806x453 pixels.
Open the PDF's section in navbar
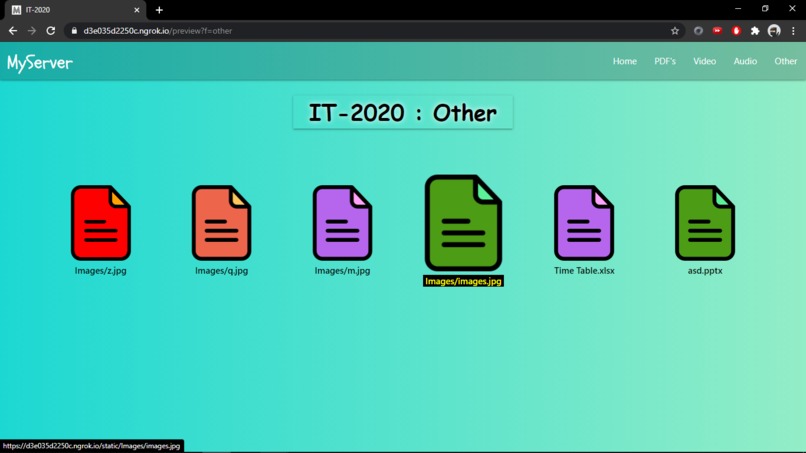[x=665, y=61]
